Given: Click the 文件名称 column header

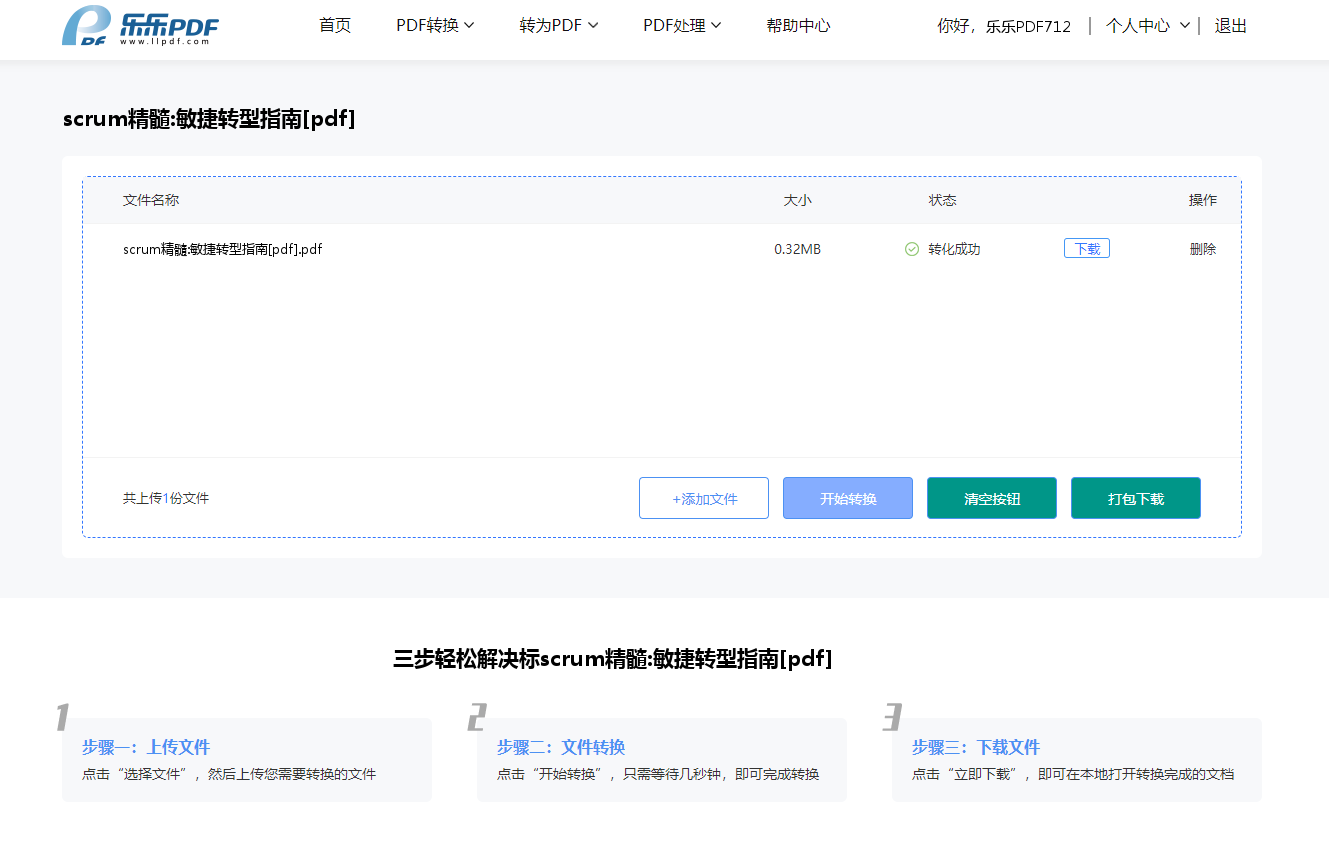Looking at the screenshot, I should coord(151,200).
